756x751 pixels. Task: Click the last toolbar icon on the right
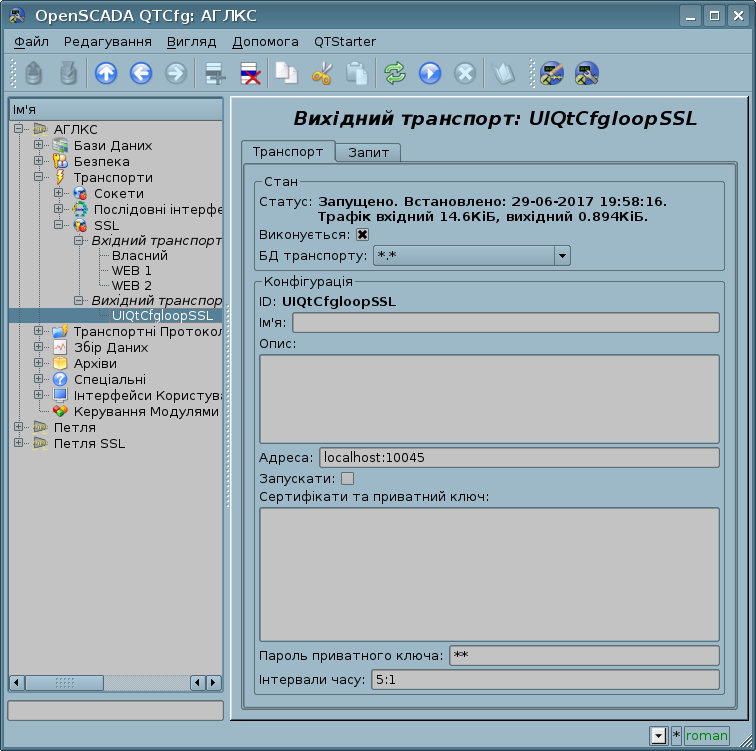587,73
